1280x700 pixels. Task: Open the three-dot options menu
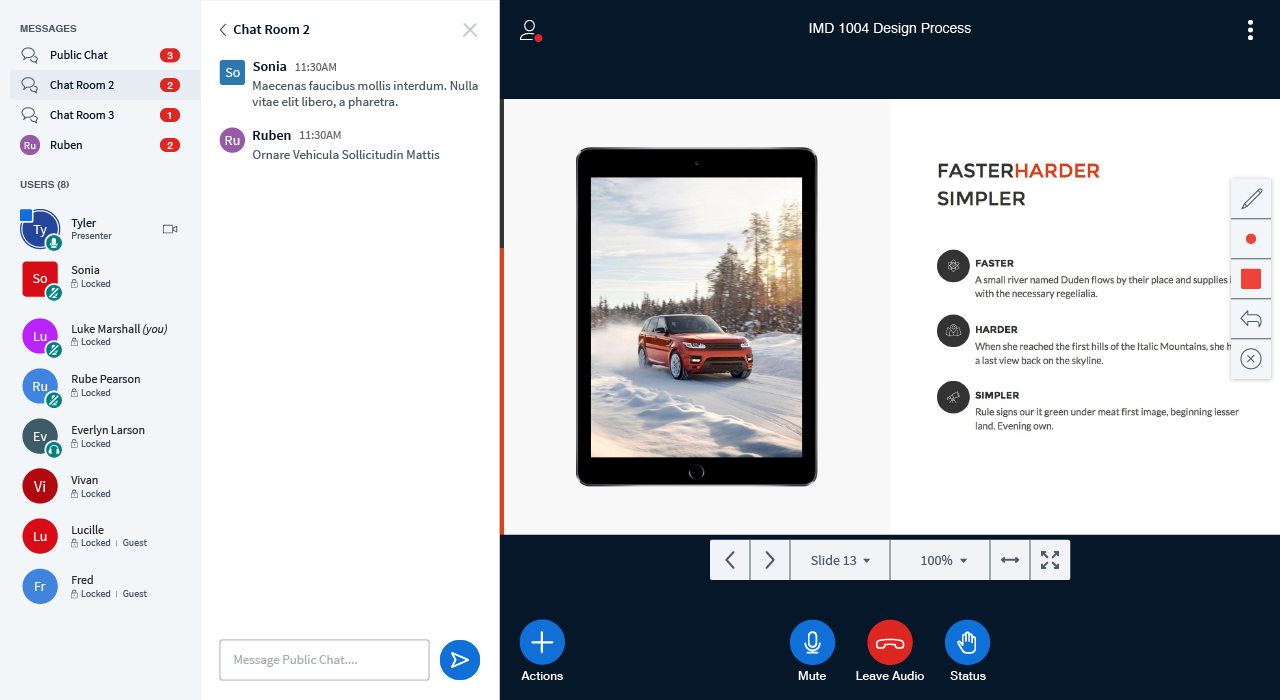(1250, 30)
